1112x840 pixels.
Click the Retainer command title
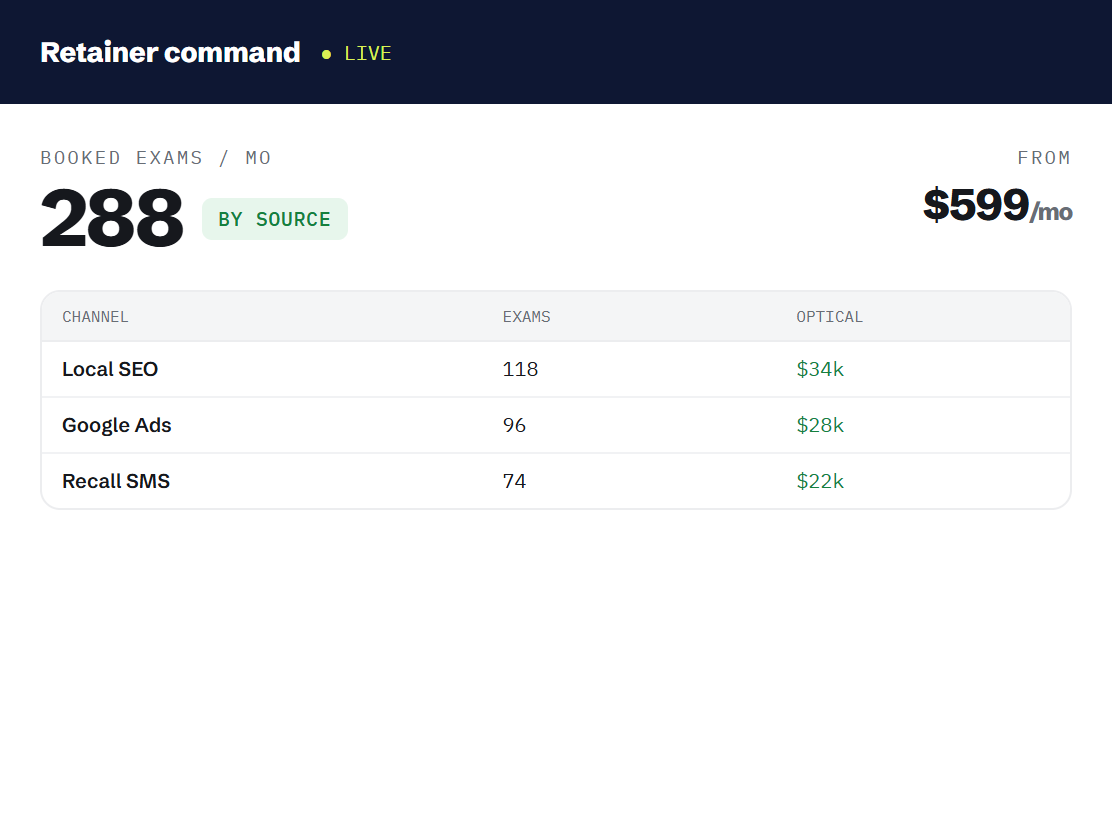[x=170, y=52]
